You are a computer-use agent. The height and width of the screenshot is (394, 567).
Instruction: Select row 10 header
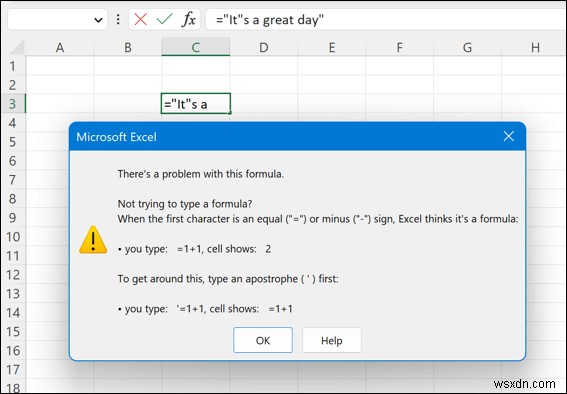[x=13, y=237]
